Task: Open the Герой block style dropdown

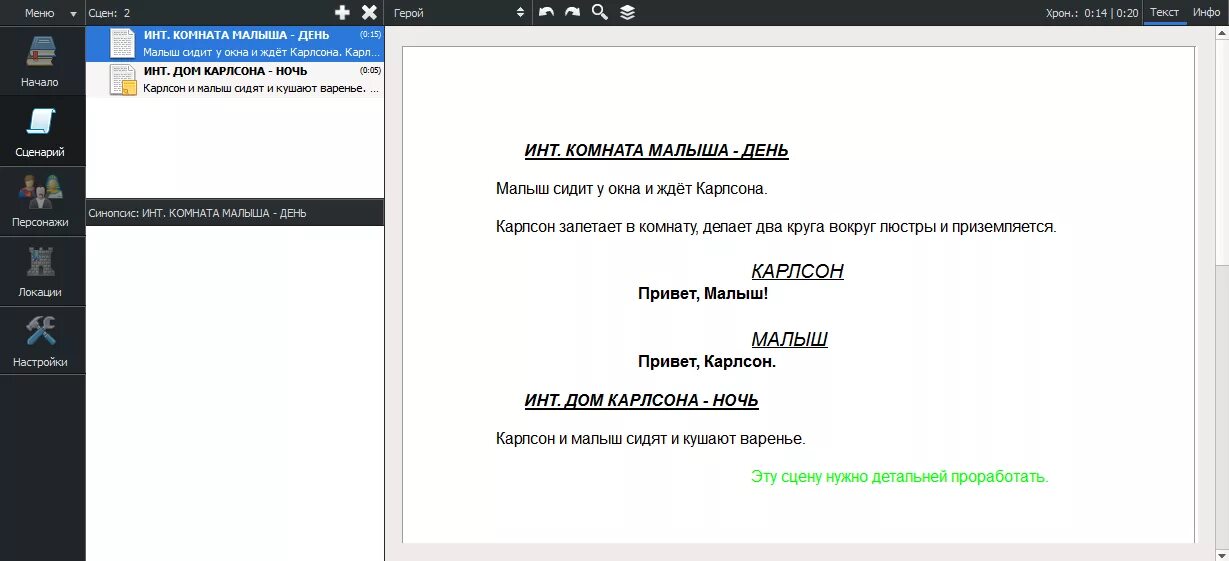Action: 458,13
